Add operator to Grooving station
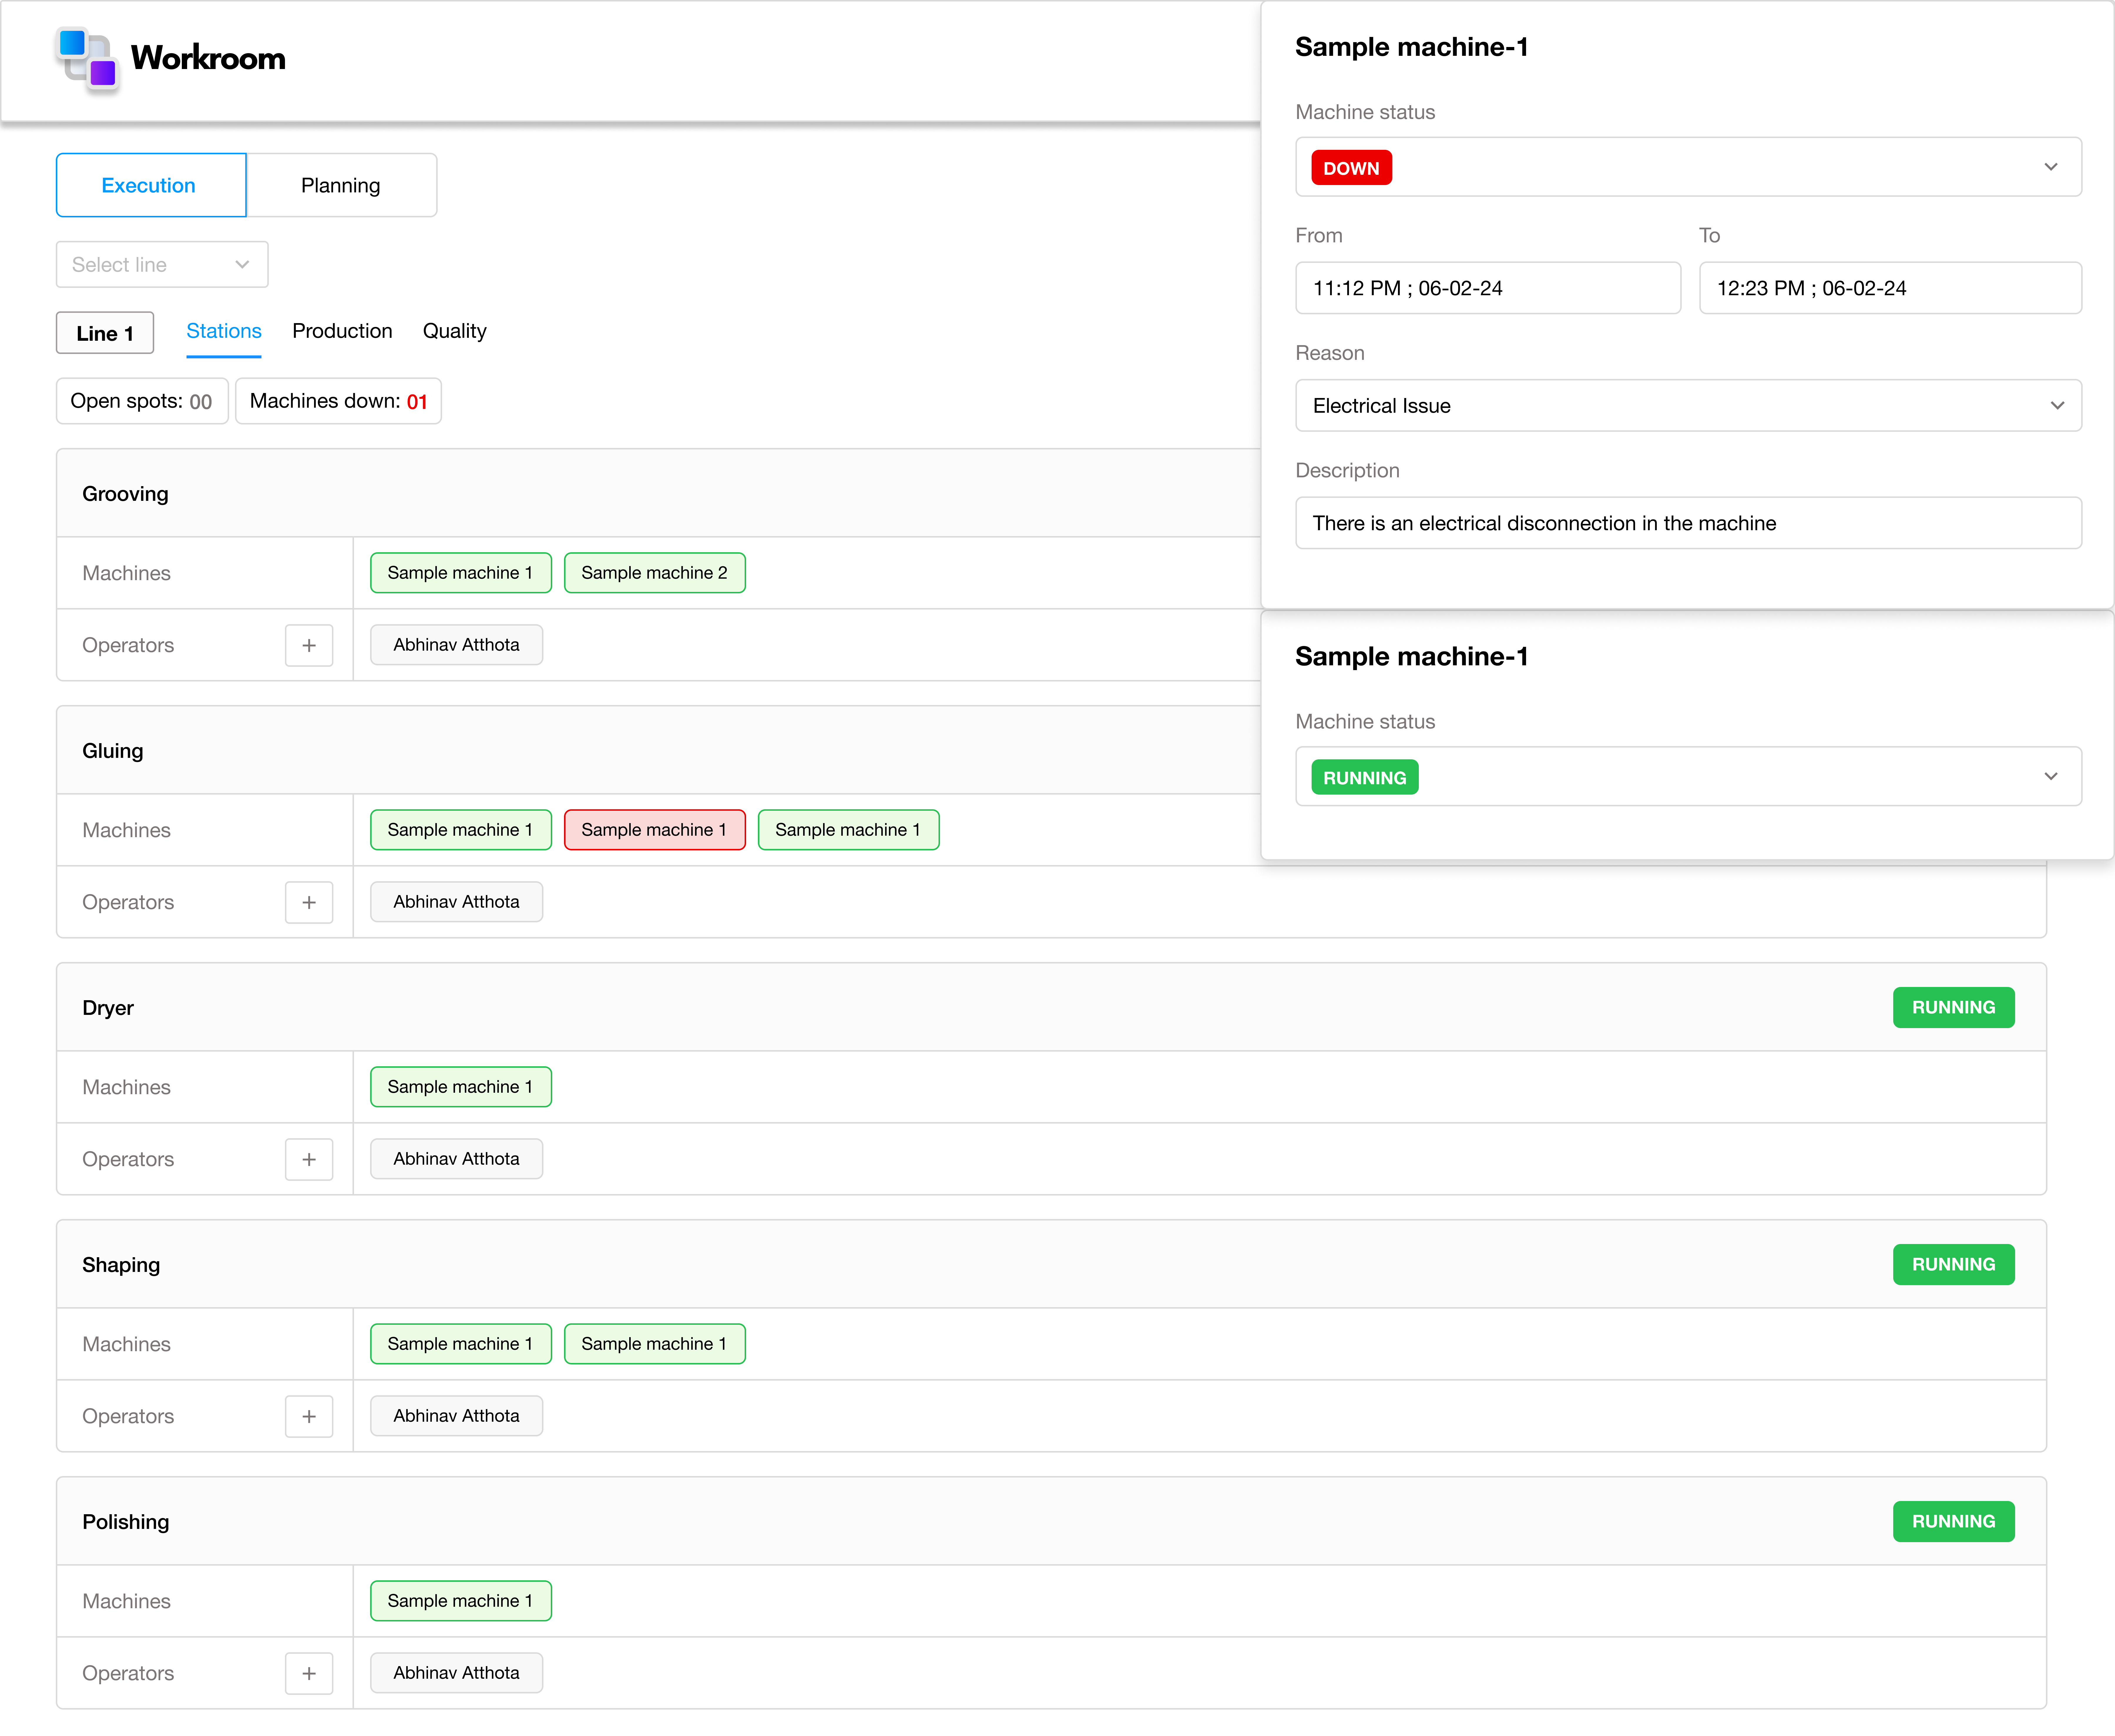This screenshot has width=2115, height=1736. 309,645
